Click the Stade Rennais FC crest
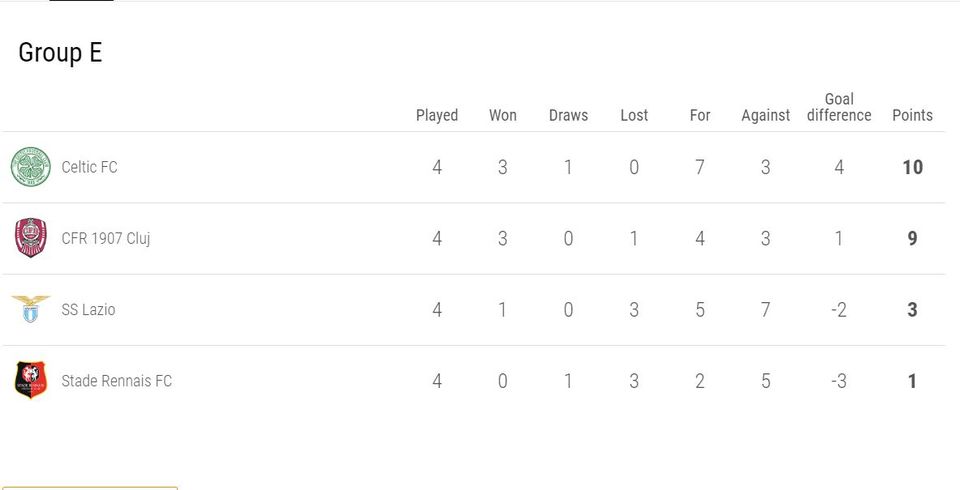 tap(31, 380)
